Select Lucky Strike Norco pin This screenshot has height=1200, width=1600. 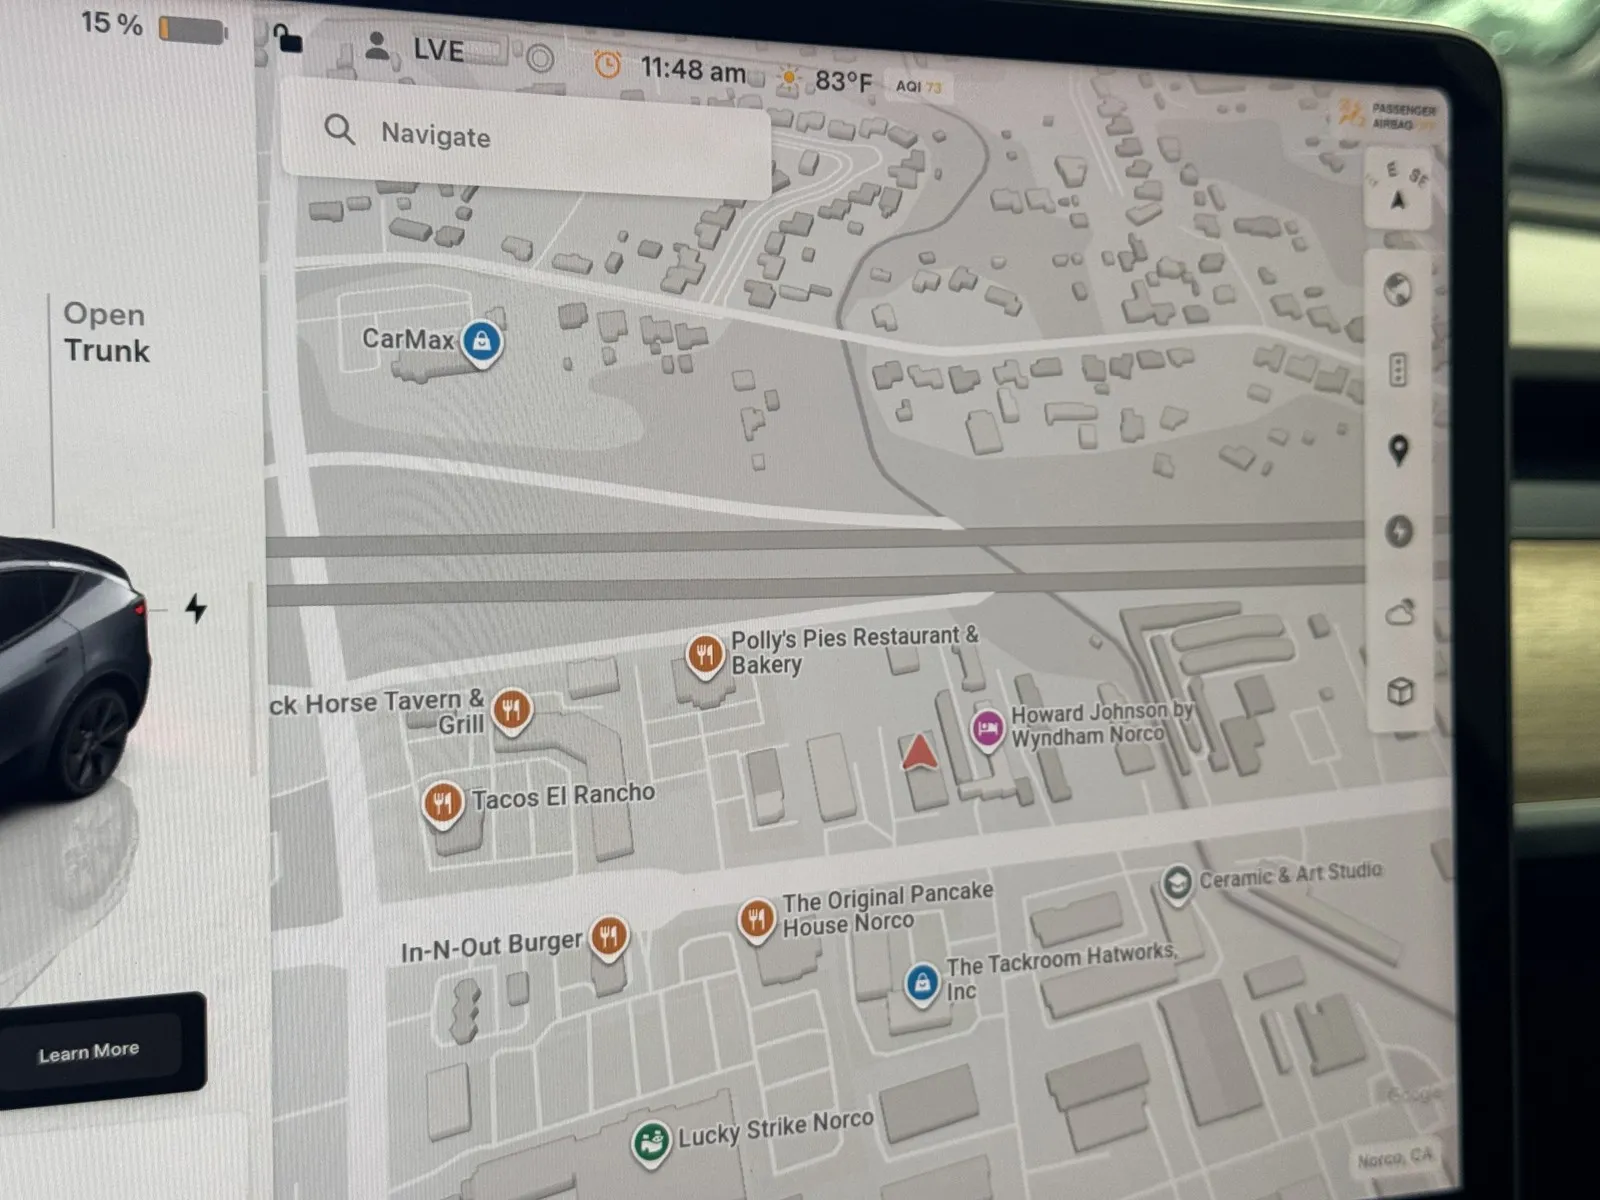[651, 1142]
